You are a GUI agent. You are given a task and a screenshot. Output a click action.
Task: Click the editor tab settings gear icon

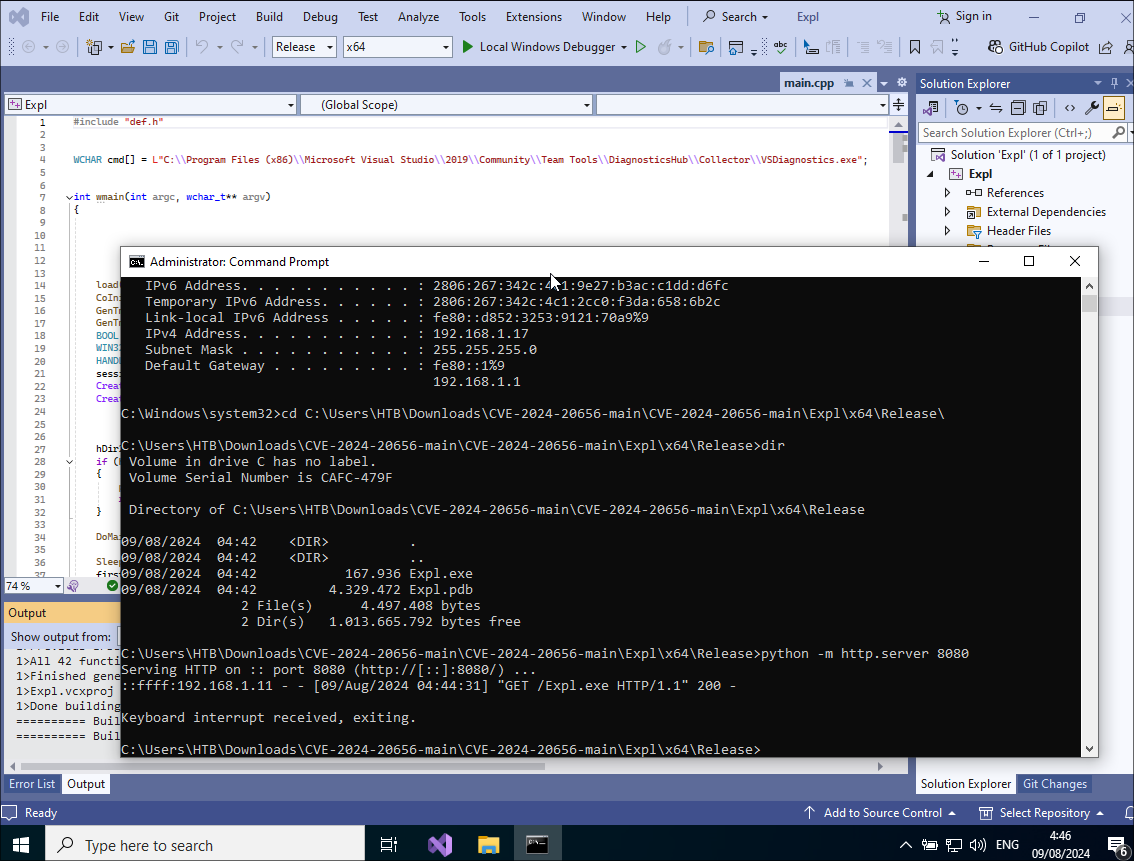pyautogui.click(x=902, y=82)
